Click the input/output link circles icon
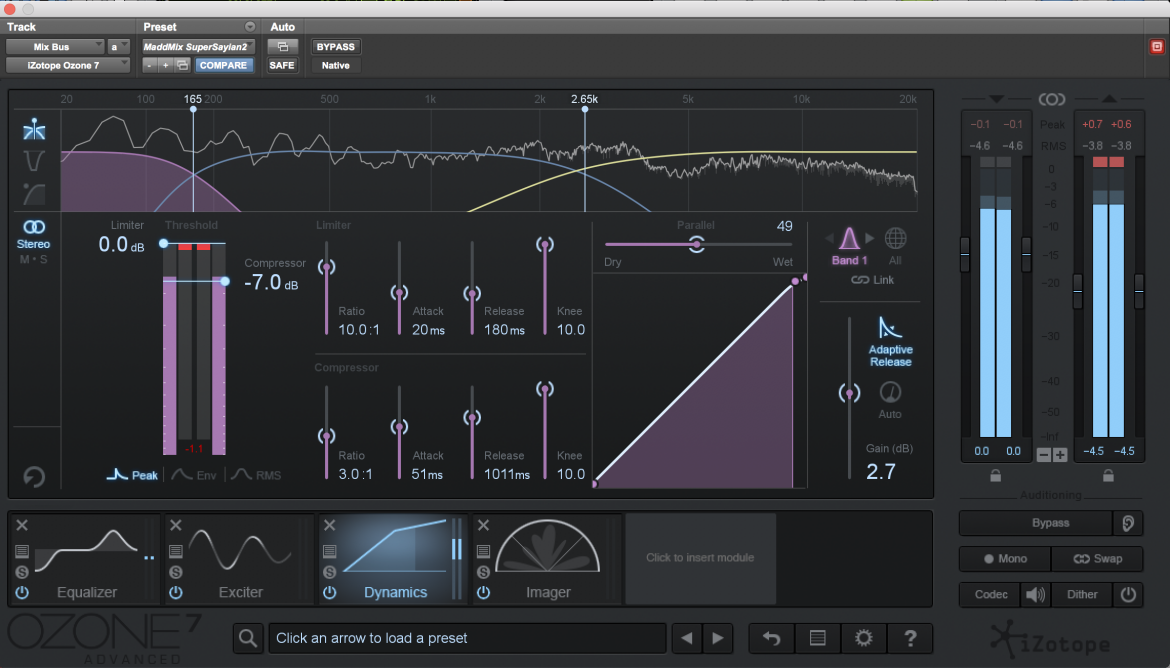1170x668 pixels. (1051, 99)
